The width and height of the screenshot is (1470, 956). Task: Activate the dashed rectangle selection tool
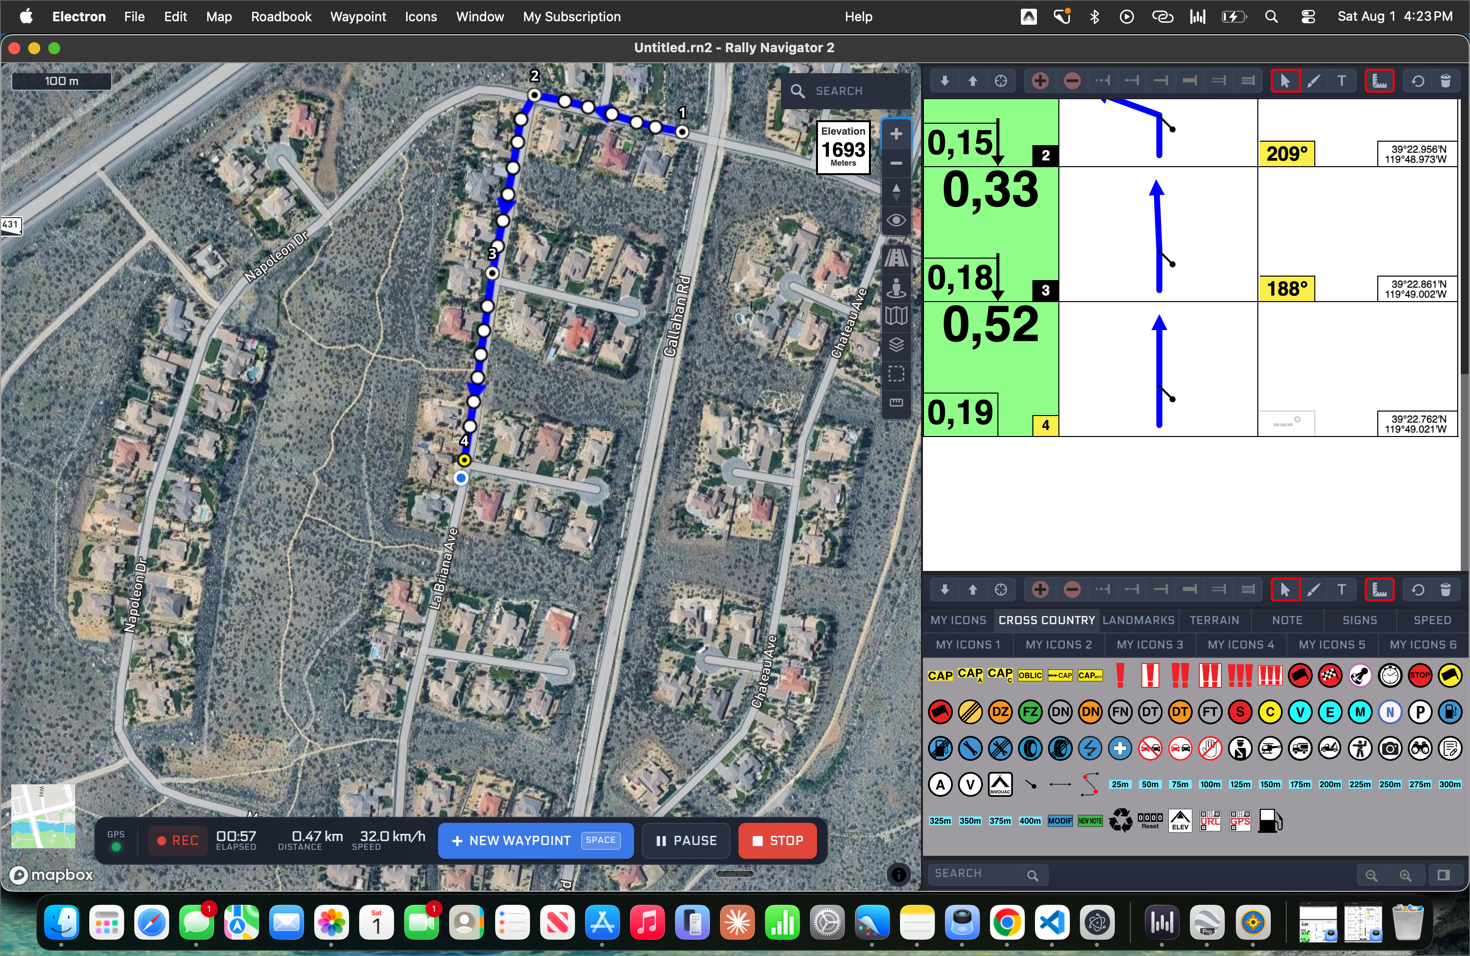click(896, 374)
